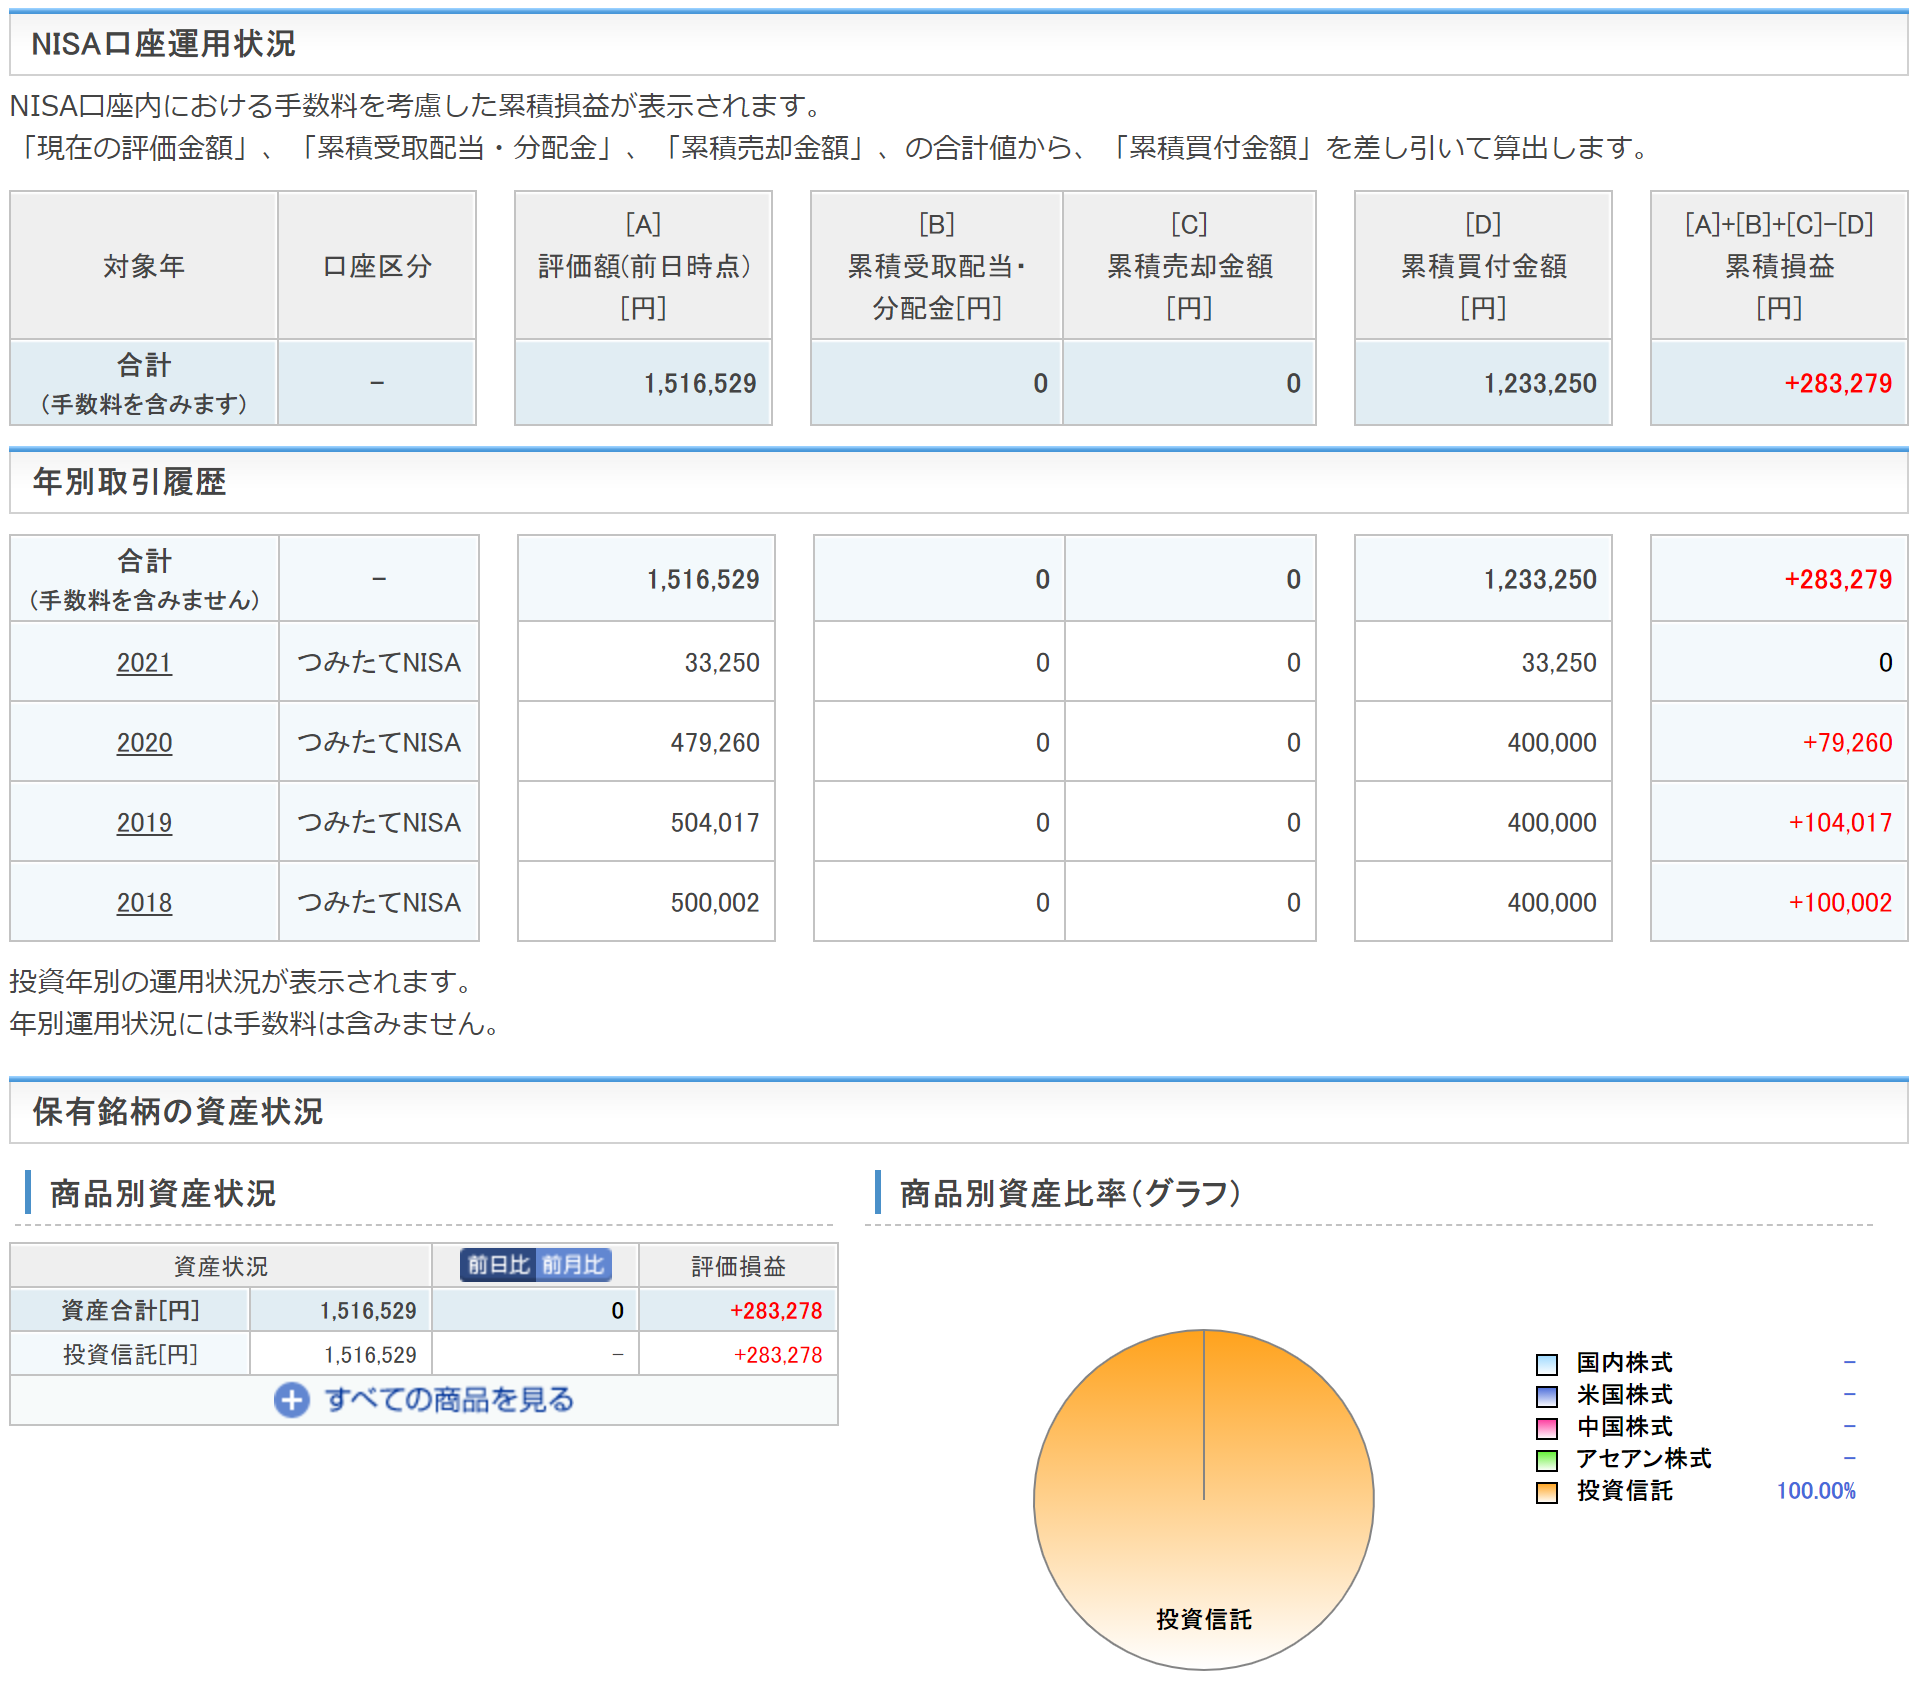Viewport: 1914px width, 1692px height.
Task: Click the 中国株式 pink legend icon
Action: 1546,1428
